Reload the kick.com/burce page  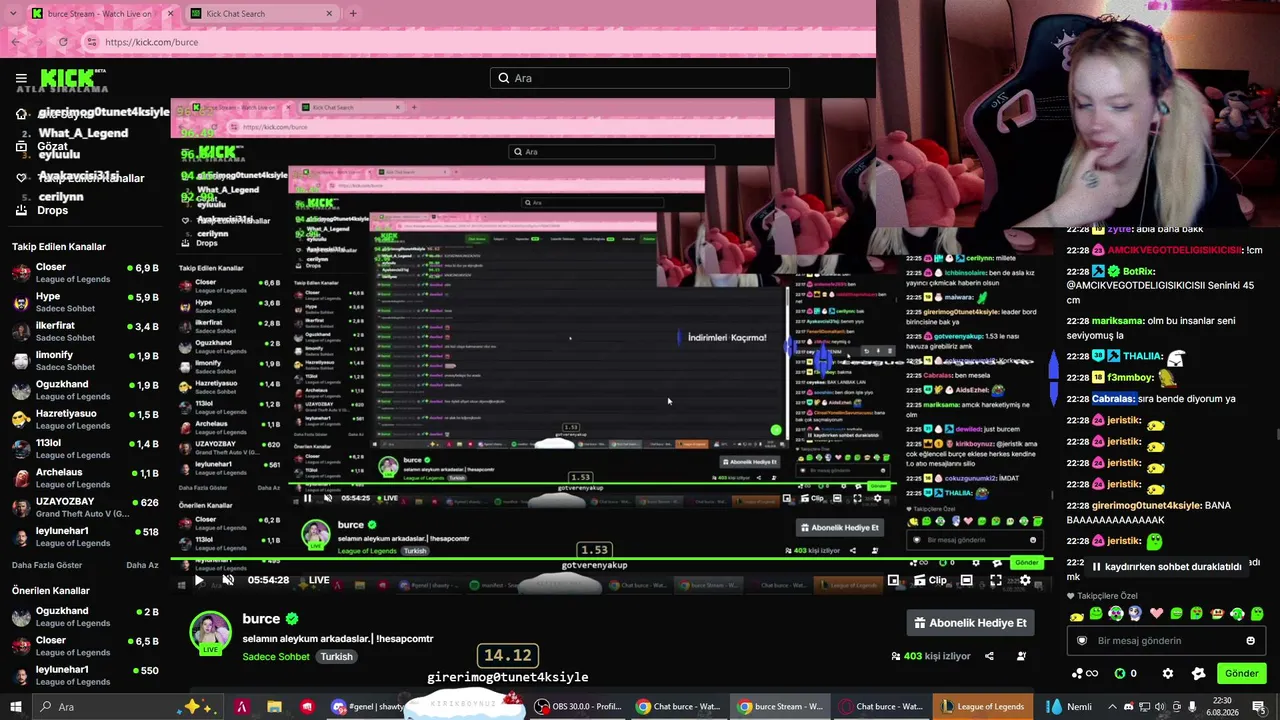tap(63, 42)
